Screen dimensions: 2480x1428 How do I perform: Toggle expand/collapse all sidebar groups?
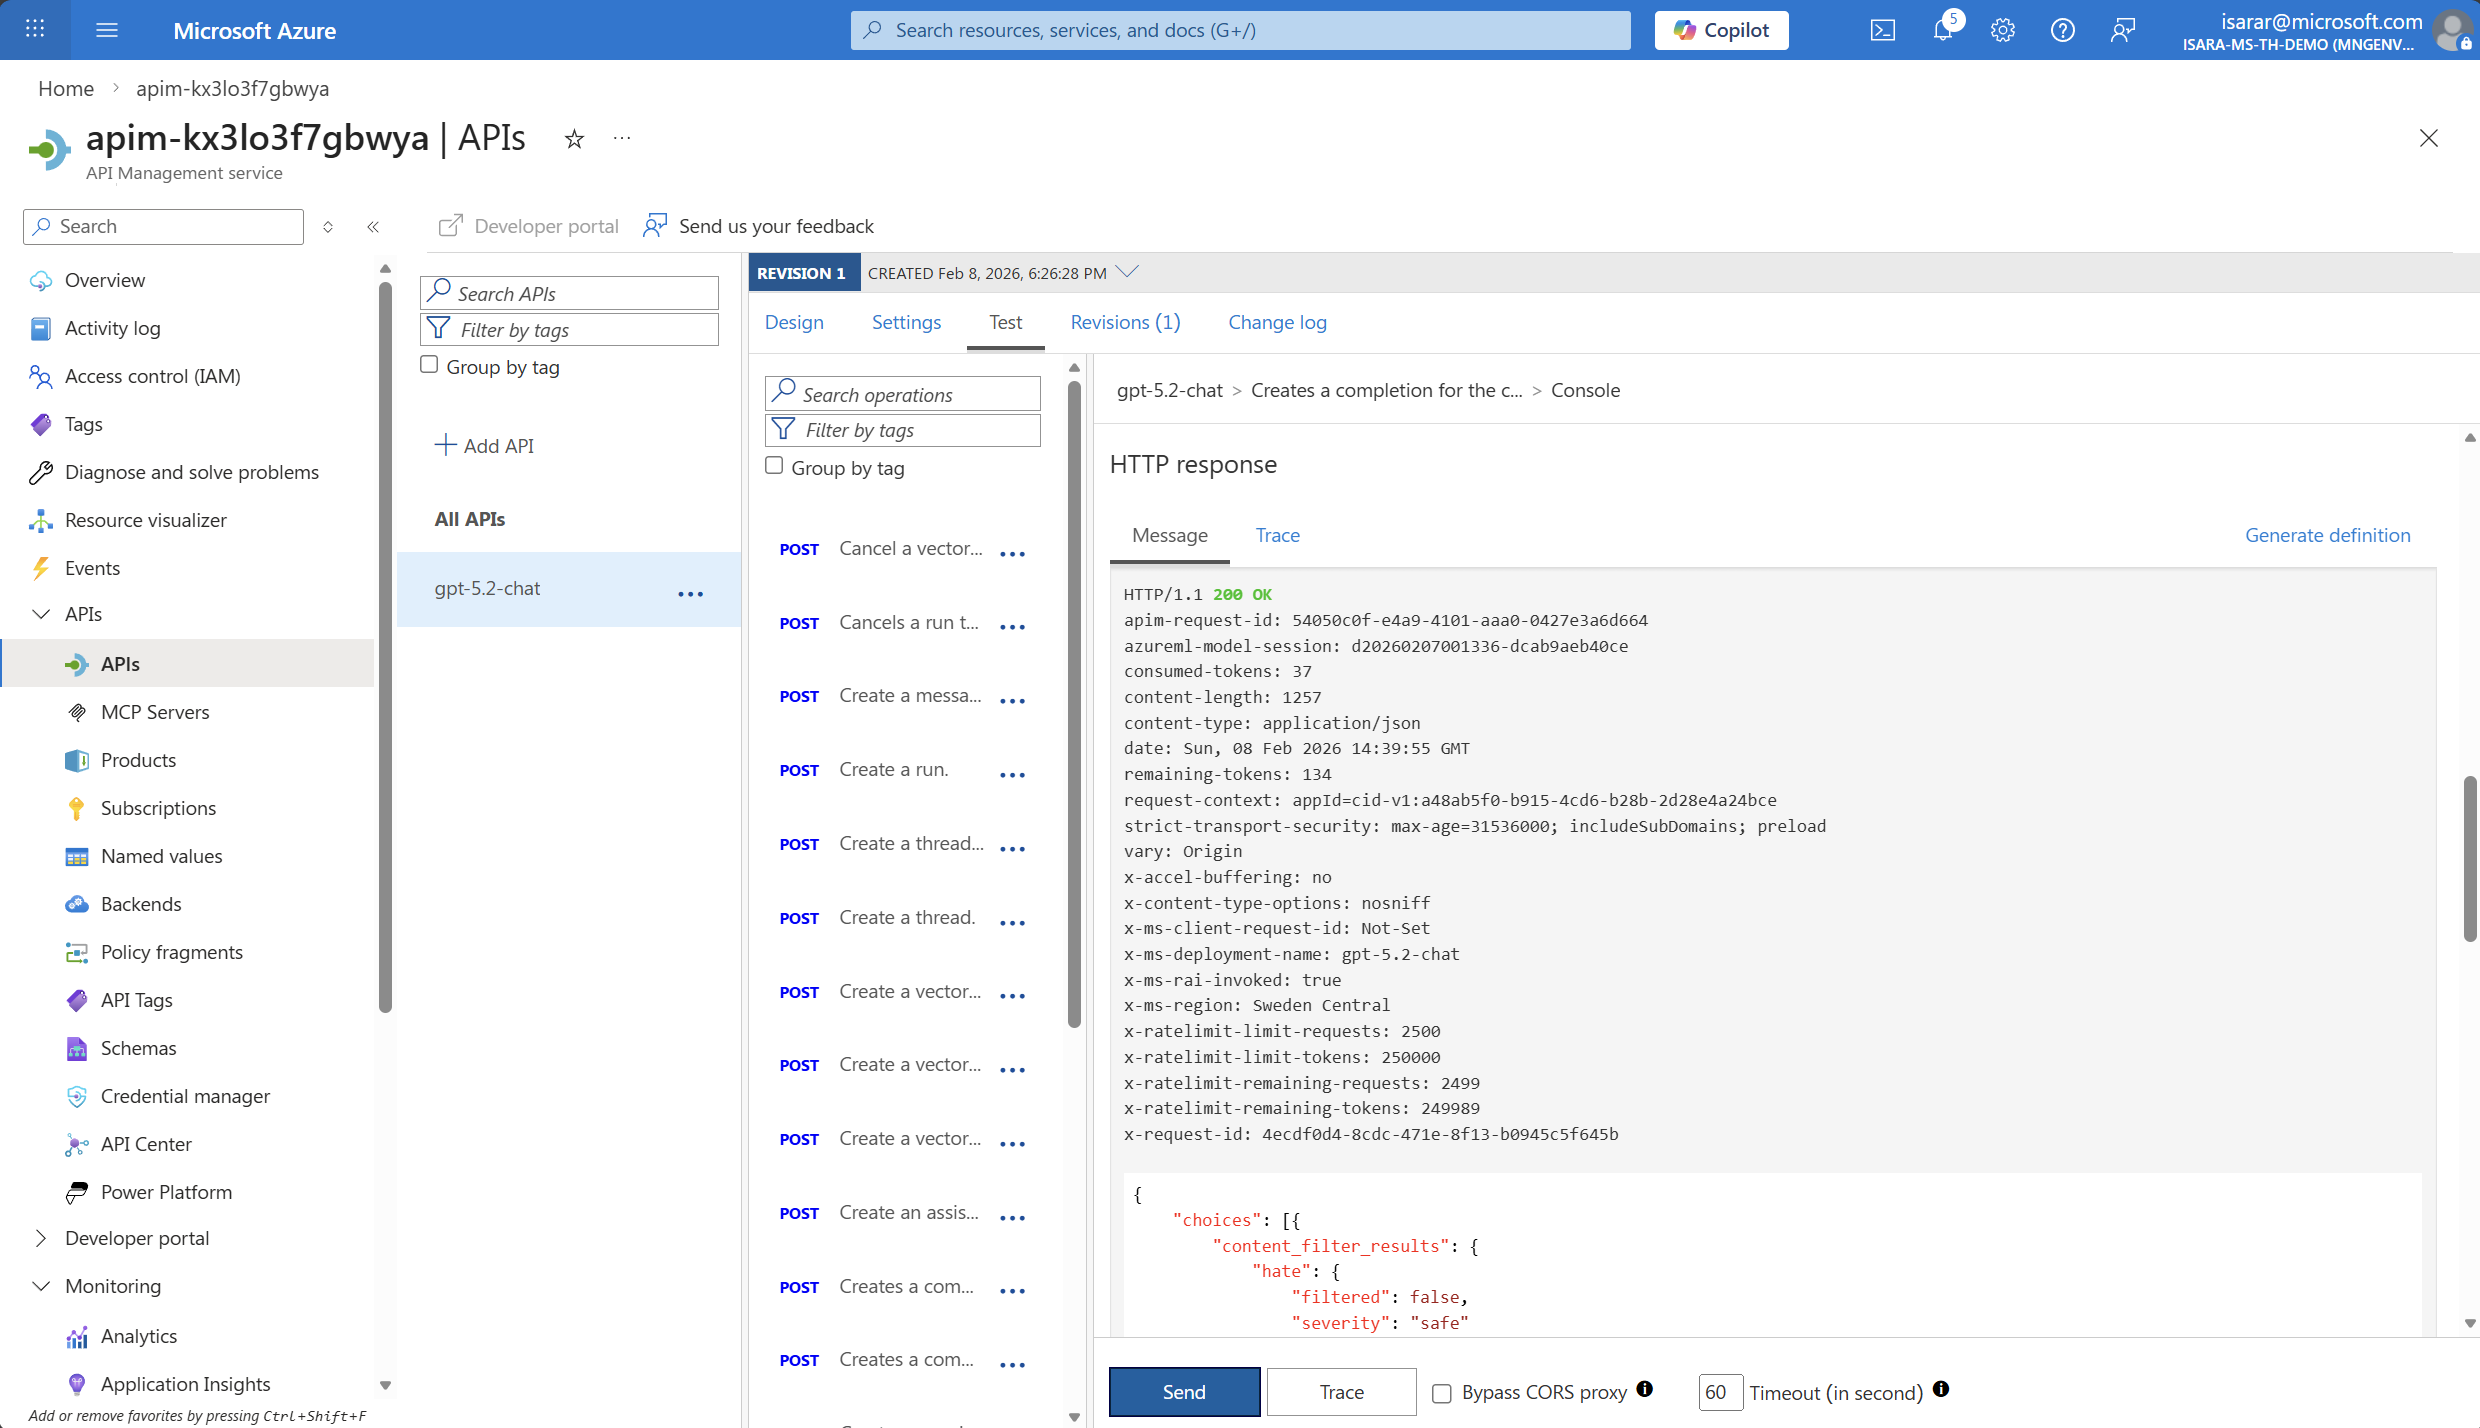328,227
